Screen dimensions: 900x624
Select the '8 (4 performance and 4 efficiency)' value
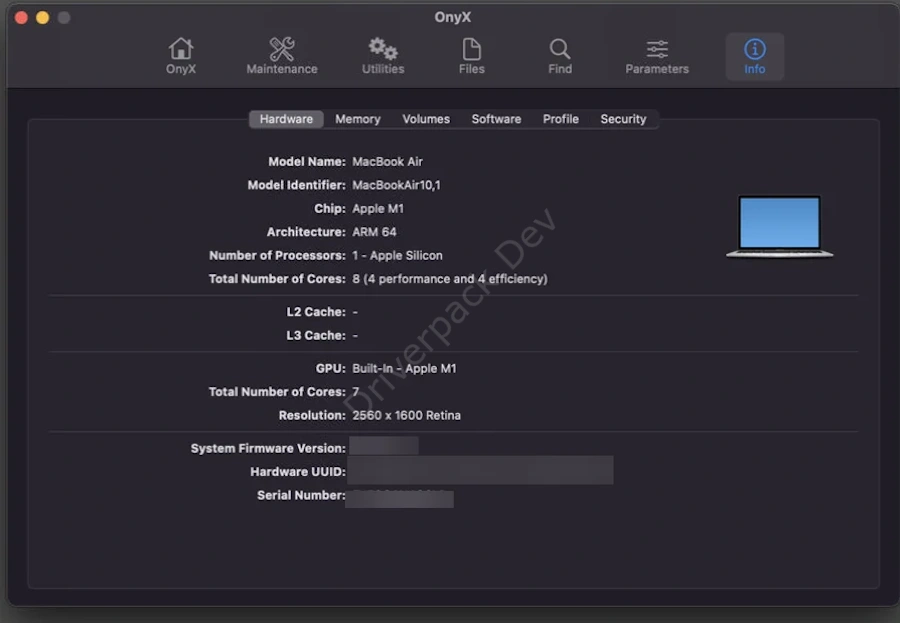pos(449,279)
